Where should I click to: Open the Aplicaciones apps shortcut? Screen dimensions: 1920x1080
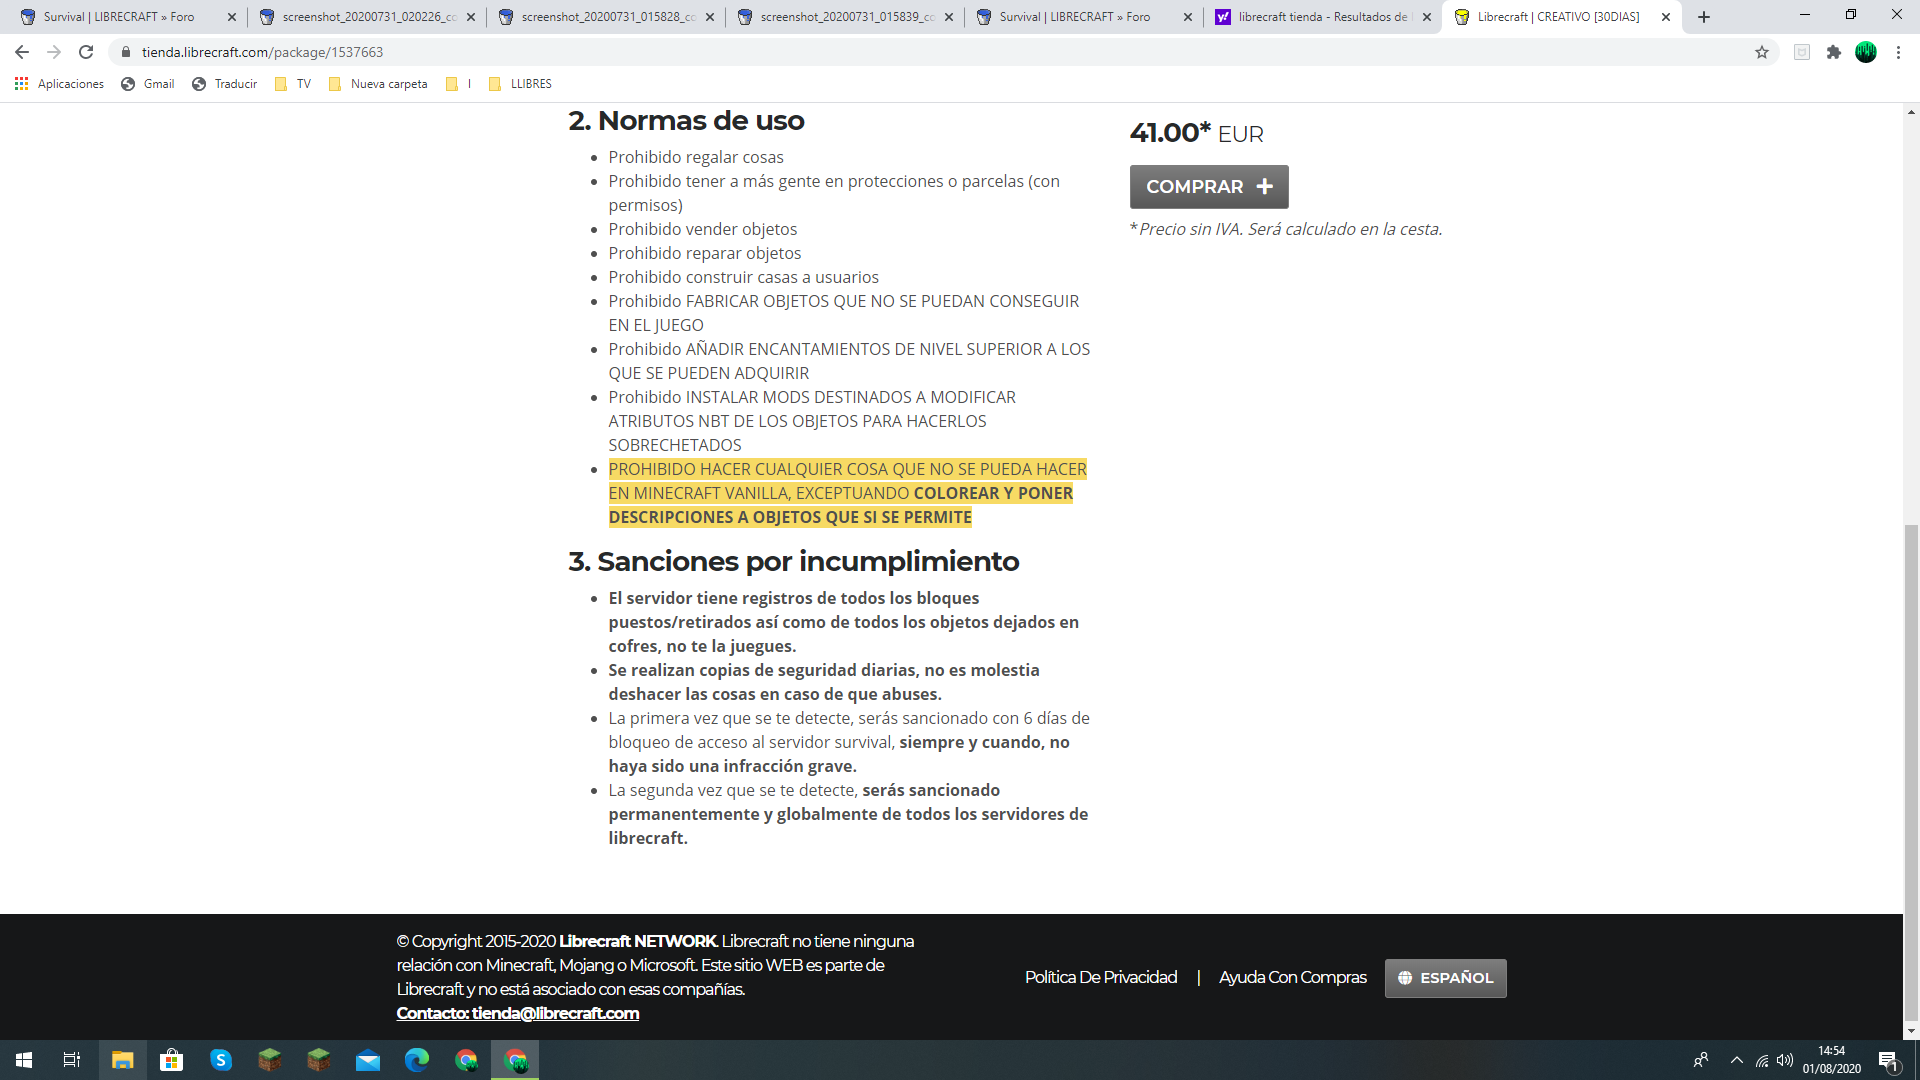(59, 84)
